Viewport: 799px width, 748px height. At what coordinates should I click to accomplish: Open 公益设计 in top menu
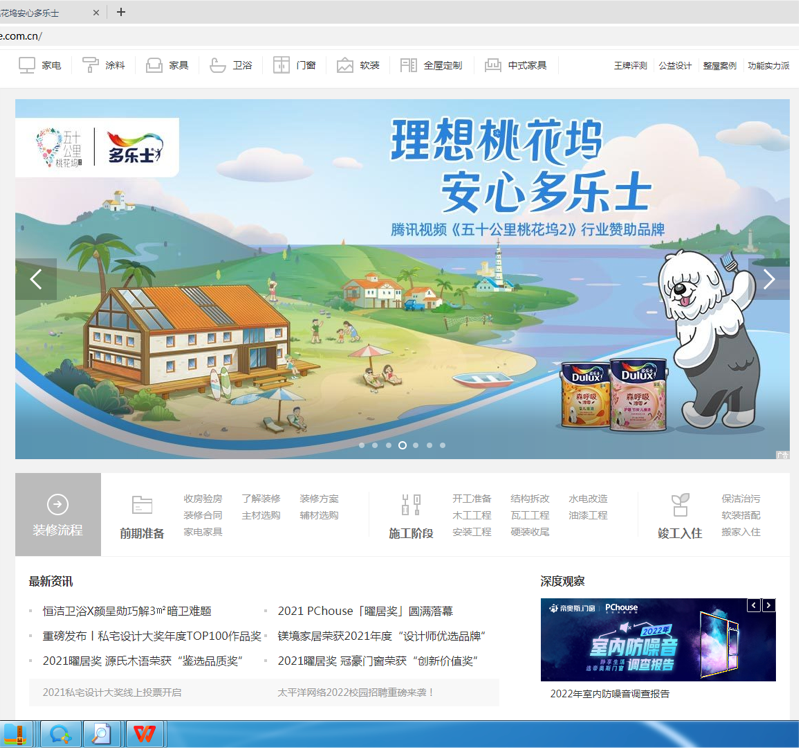click(675, 66)
